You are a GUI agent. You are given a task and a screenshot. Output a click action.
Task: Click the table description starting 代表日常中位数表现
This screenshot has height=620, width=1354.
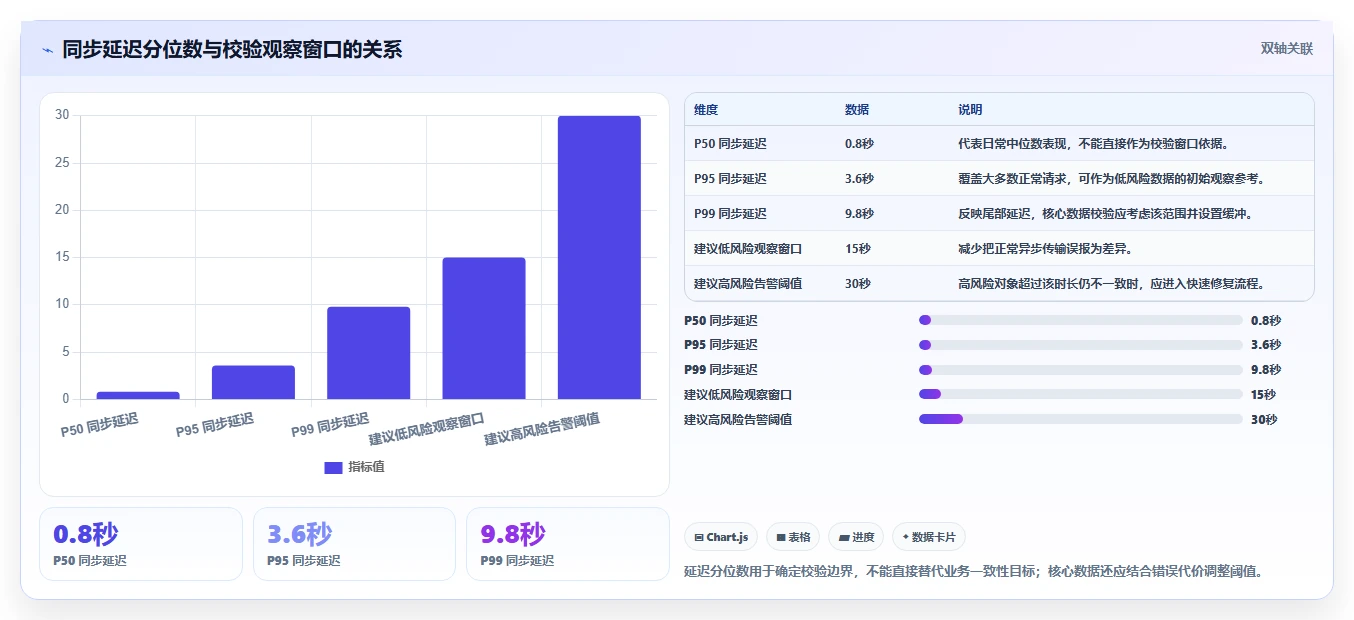pyautogui.click(x=1093, y=144)
